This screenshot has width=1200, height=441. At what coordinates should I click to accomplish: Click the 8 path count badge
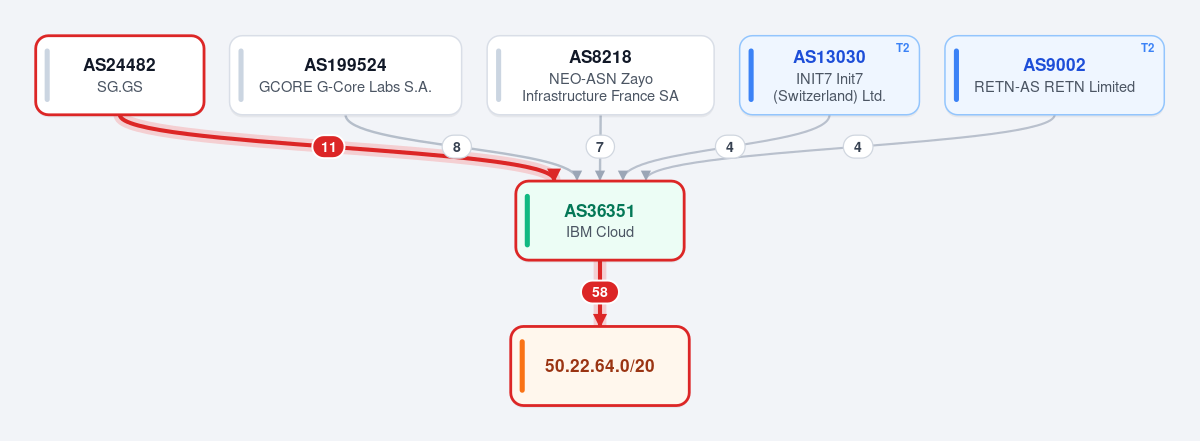457,147
